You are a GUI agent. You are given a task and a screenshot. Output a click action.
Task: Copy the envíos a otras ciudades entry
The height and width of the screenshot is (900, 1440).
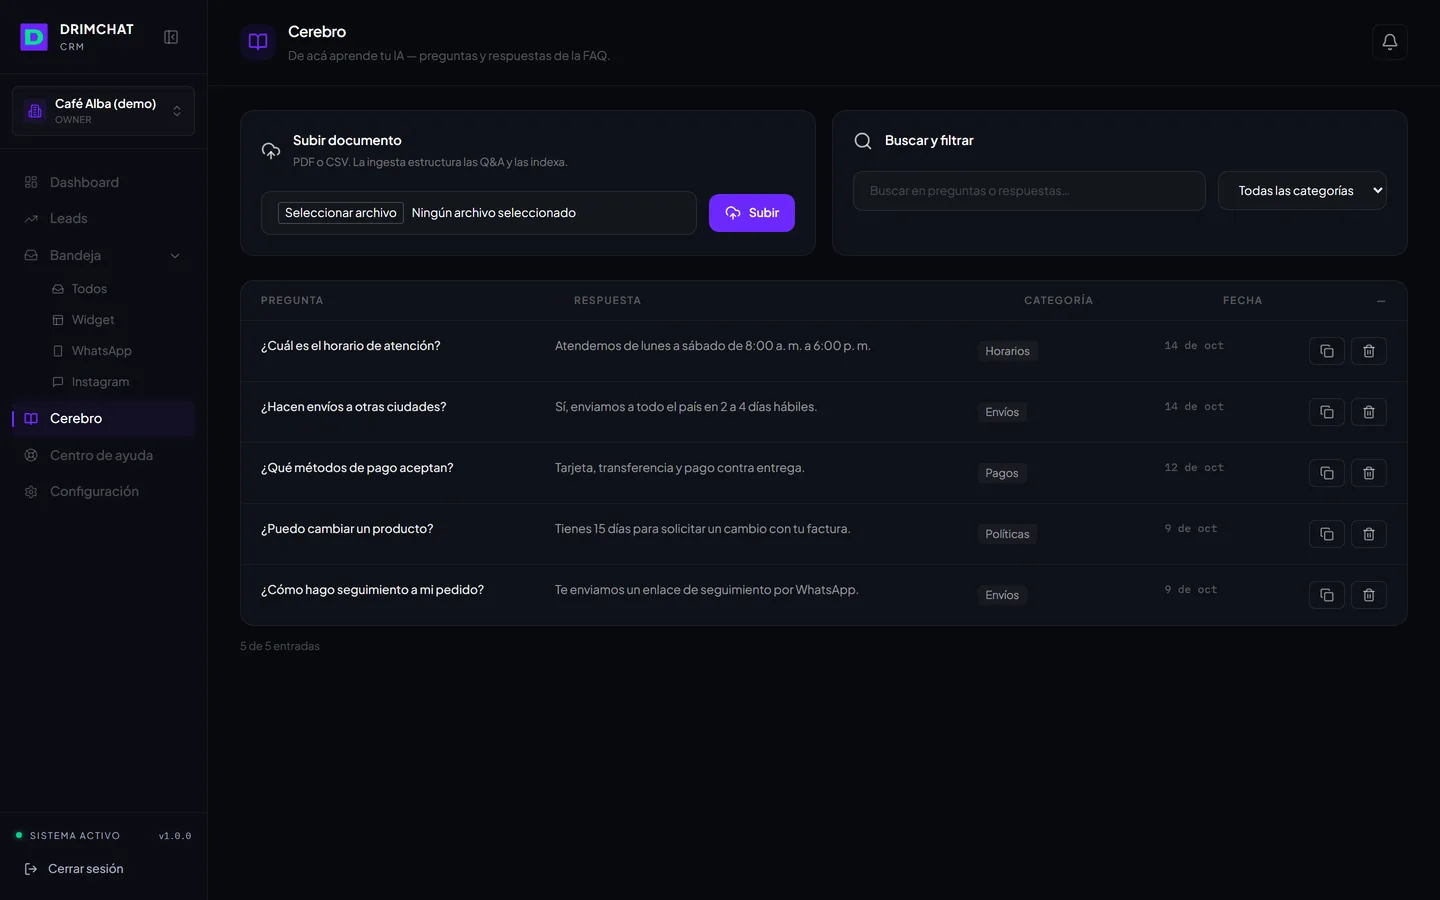point(1327,412)
